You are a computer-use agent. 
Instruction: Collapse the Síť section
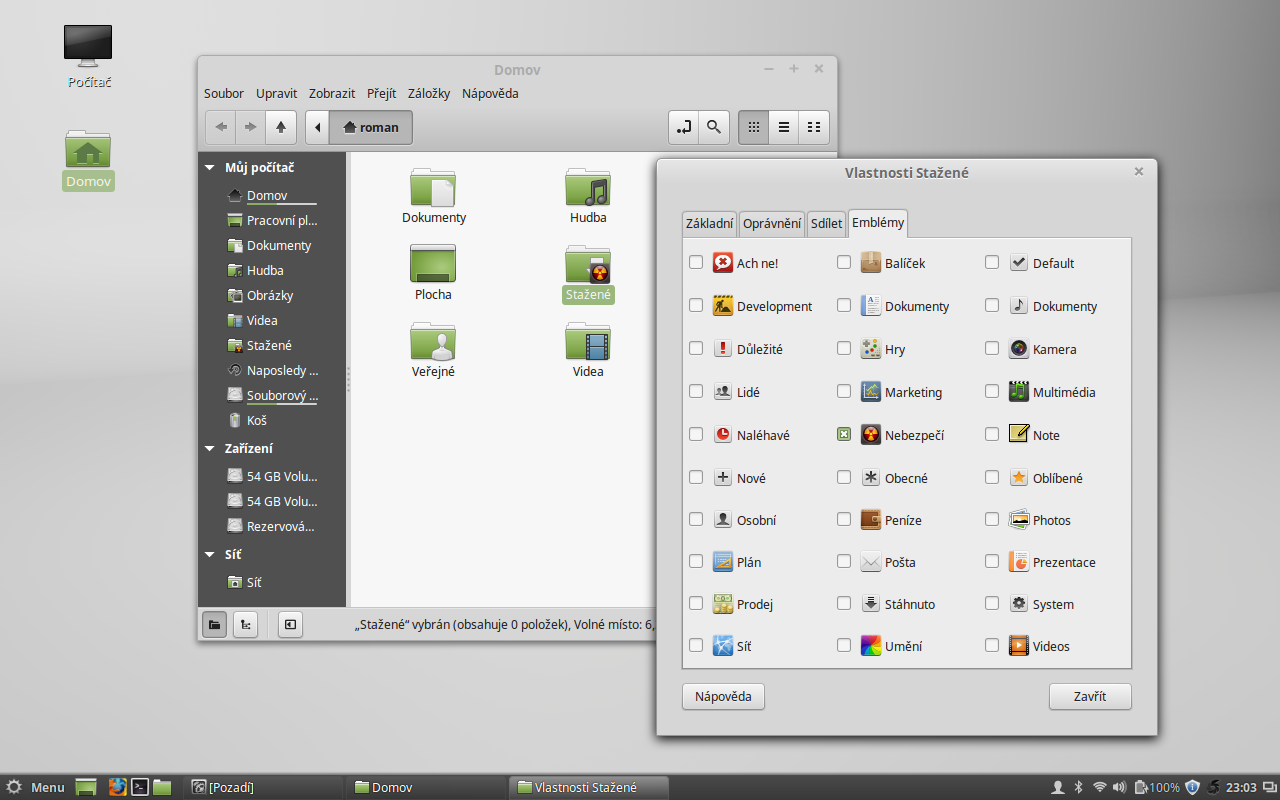tap(210, 553)
